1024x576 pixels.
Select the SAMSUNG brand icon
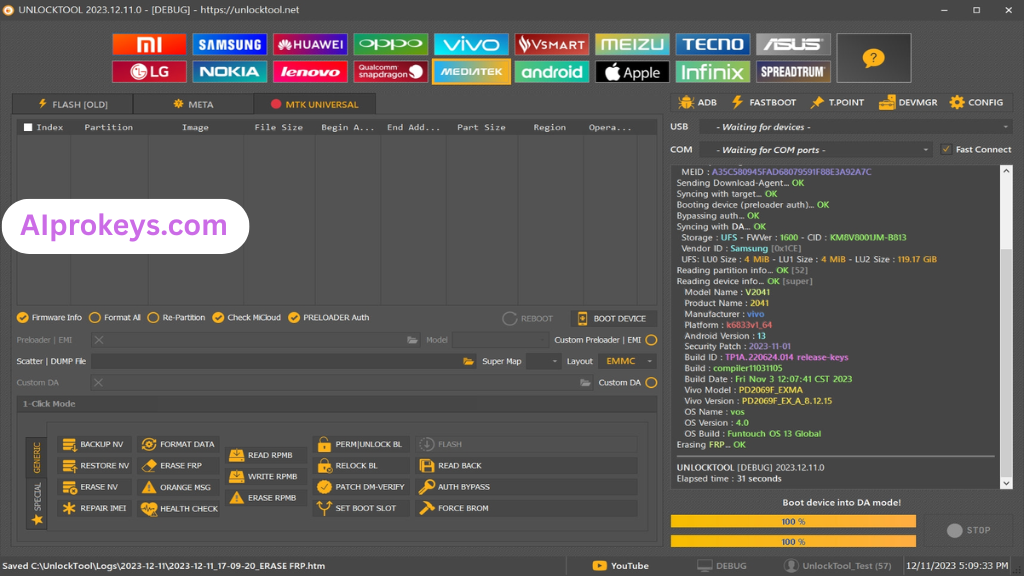pyautogui.click(x=229, y=44)
